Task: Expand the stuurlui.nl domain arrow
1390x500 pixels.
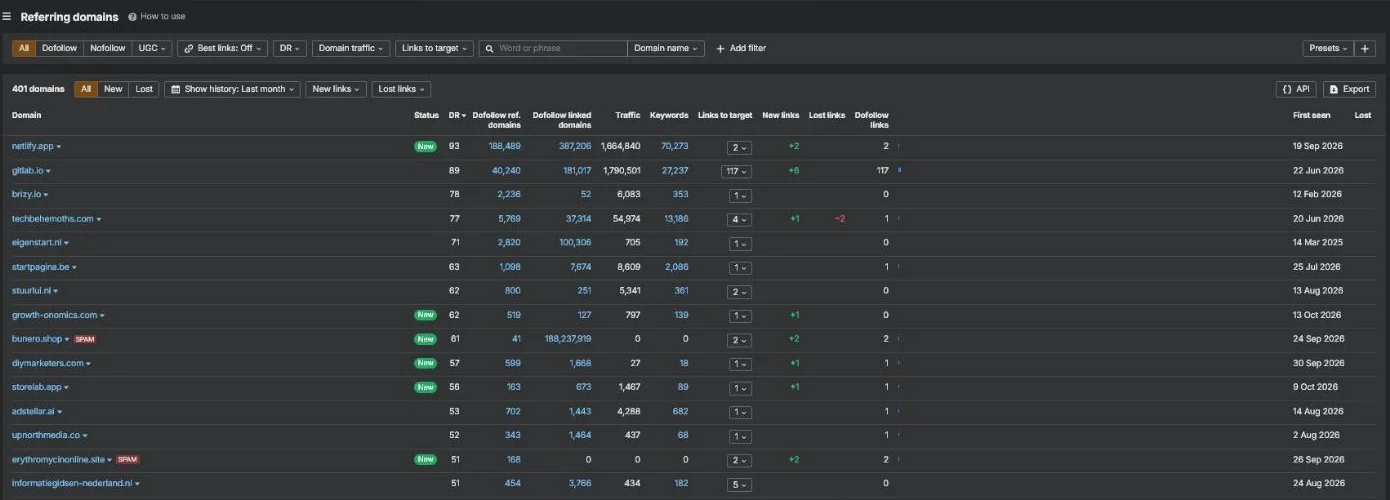Action: pyautogui.click(x=56, y=292)
